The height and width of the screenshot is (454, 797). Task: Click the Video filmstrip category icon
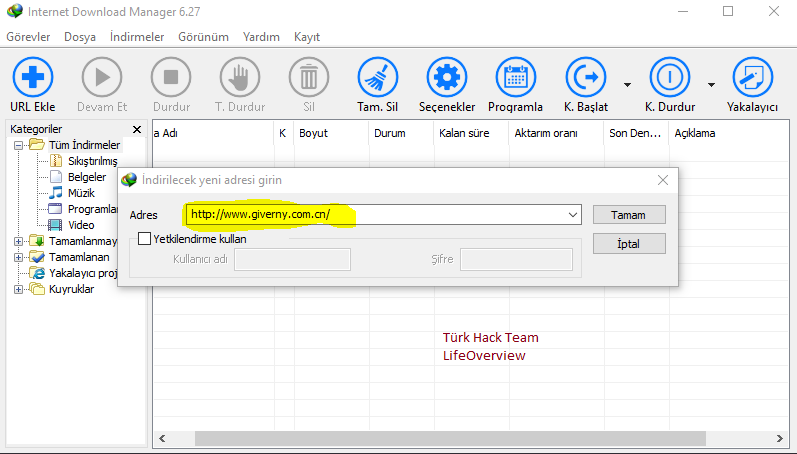[x=55, y=225]
